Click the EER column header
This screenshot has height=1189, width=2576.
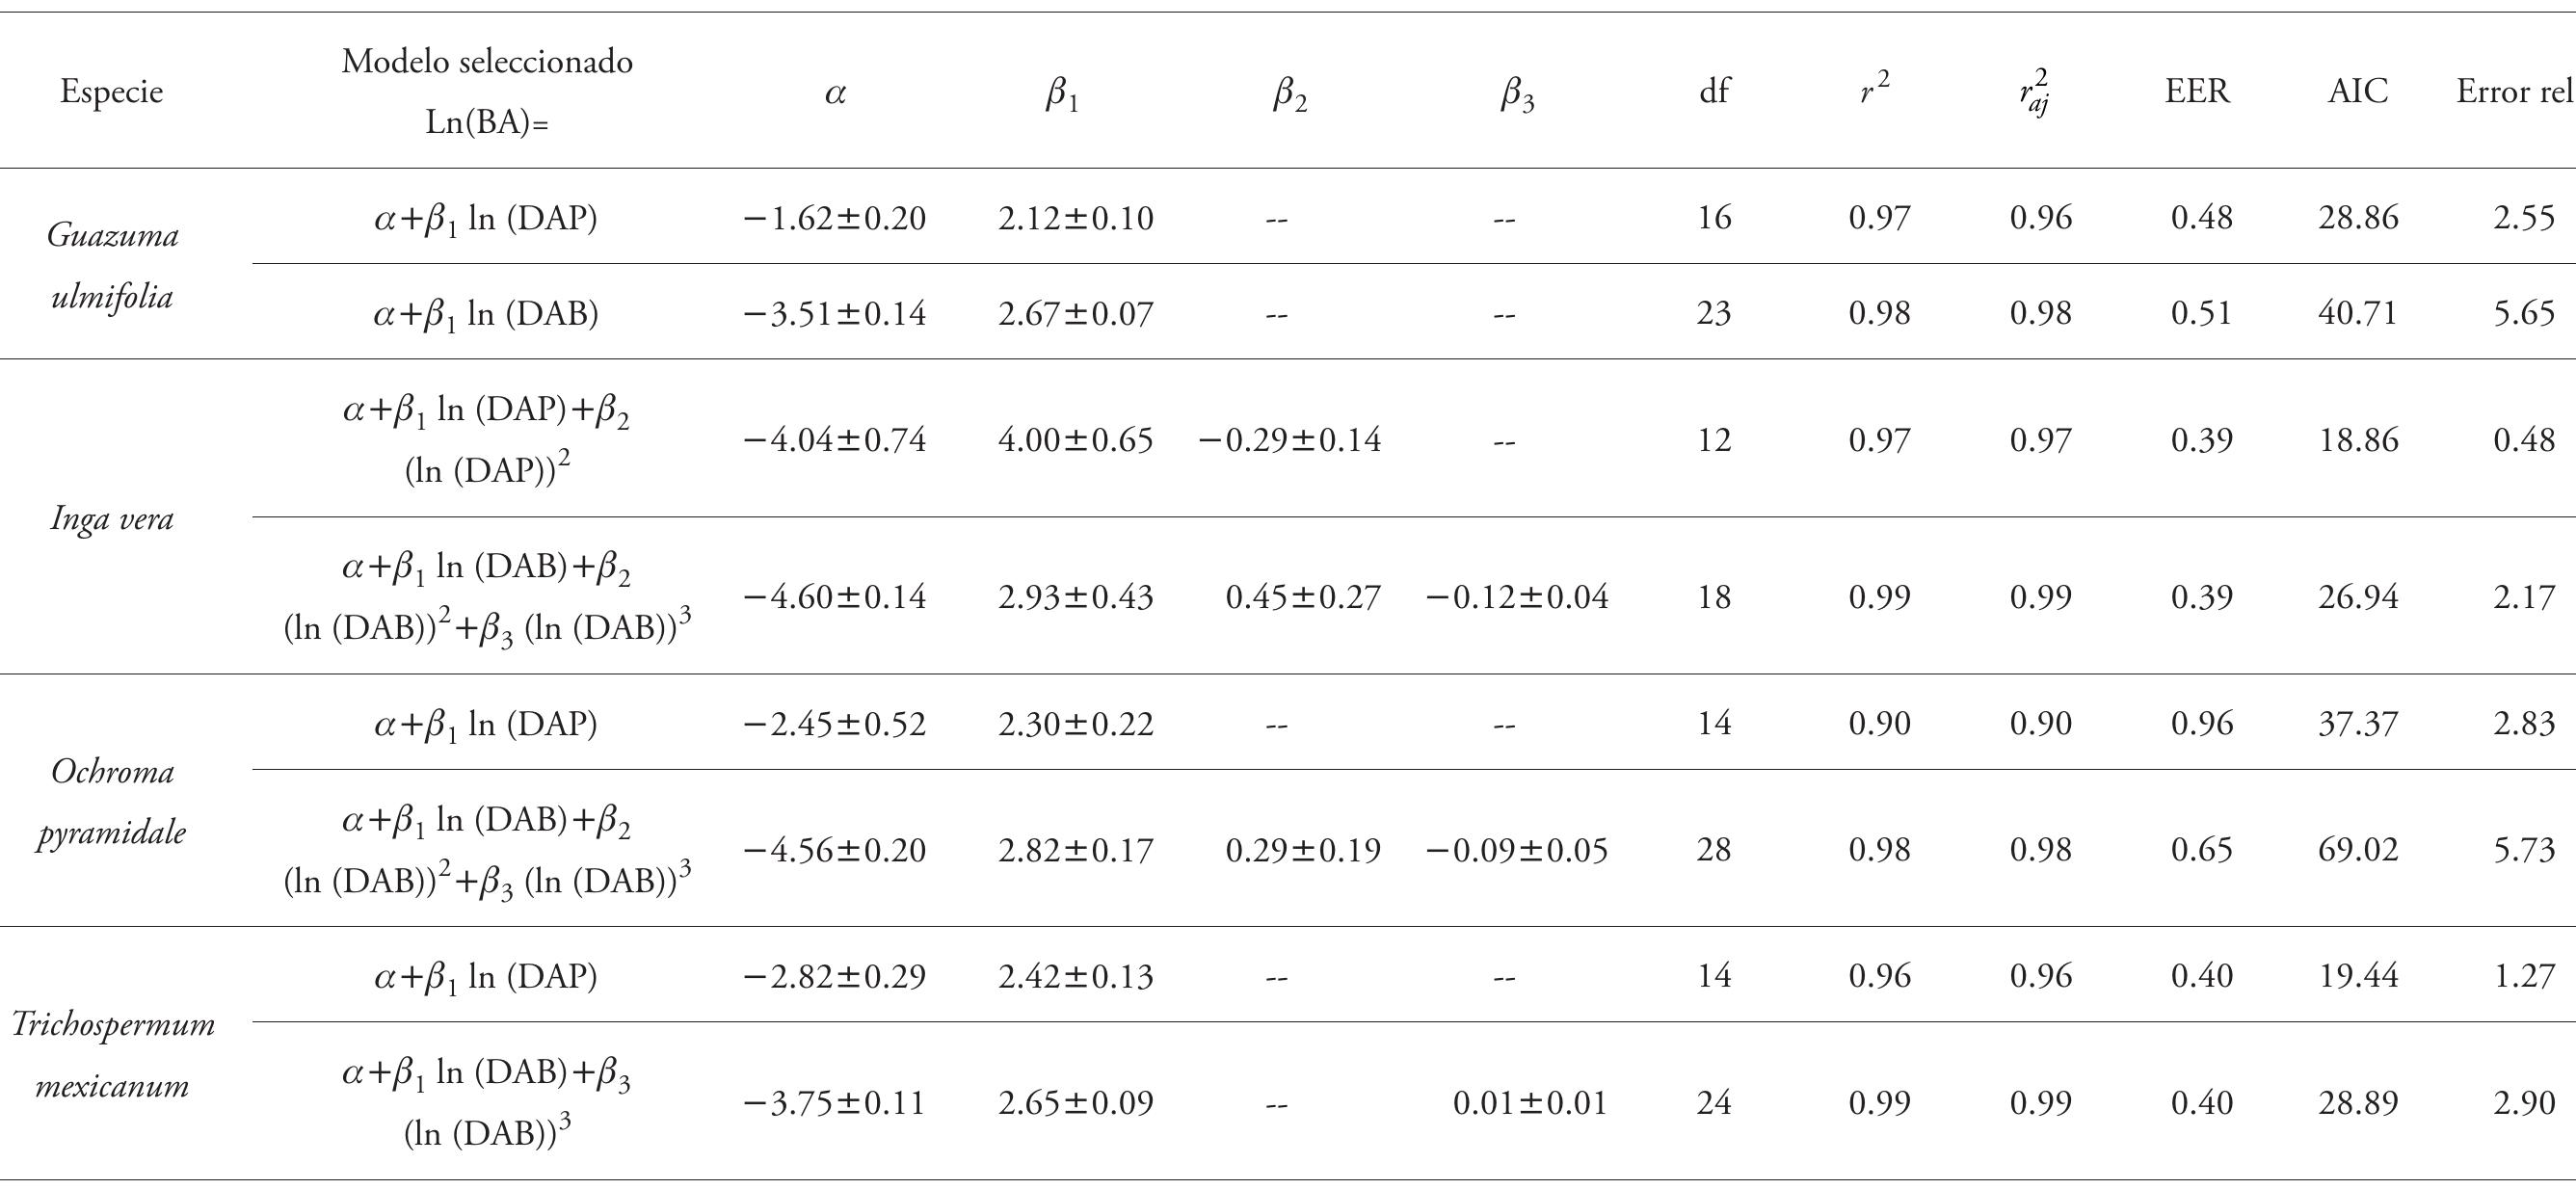(2197, 92)
